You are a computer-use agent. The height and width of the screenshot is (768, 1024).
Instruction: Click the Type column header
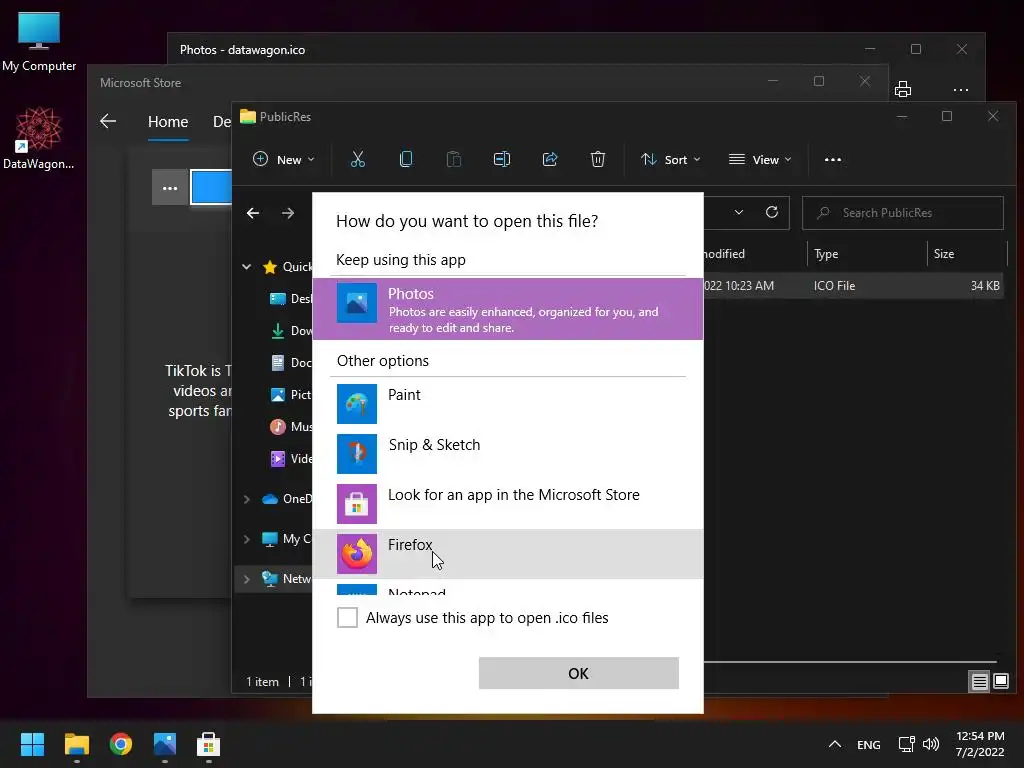867,254
